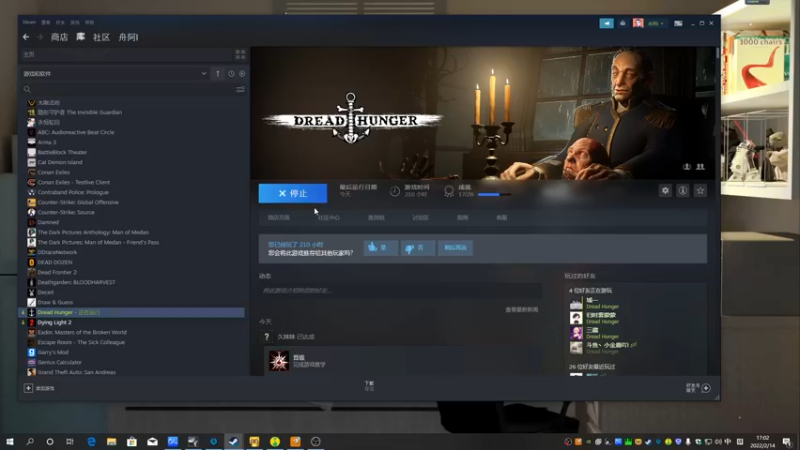Click view latest news link
The height and width of the screenshot is (450, 800).
521,310
